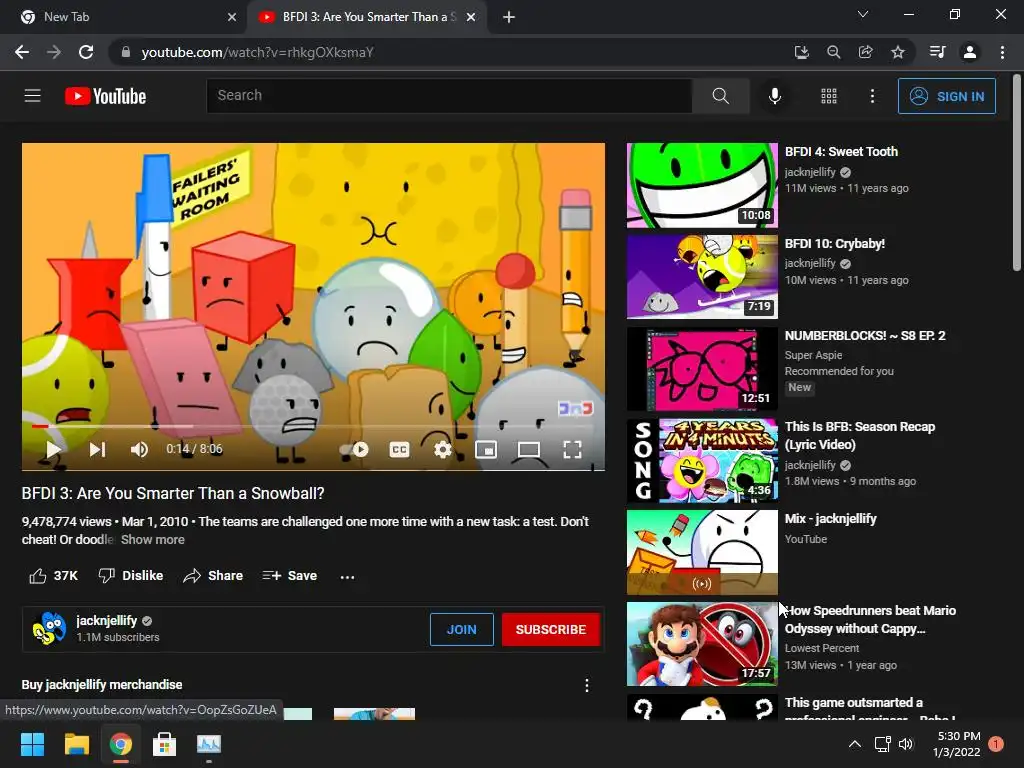Open Chrome three-dot menu
Viewport: 1024px width, 768px height.
(x=1002, y=52)
